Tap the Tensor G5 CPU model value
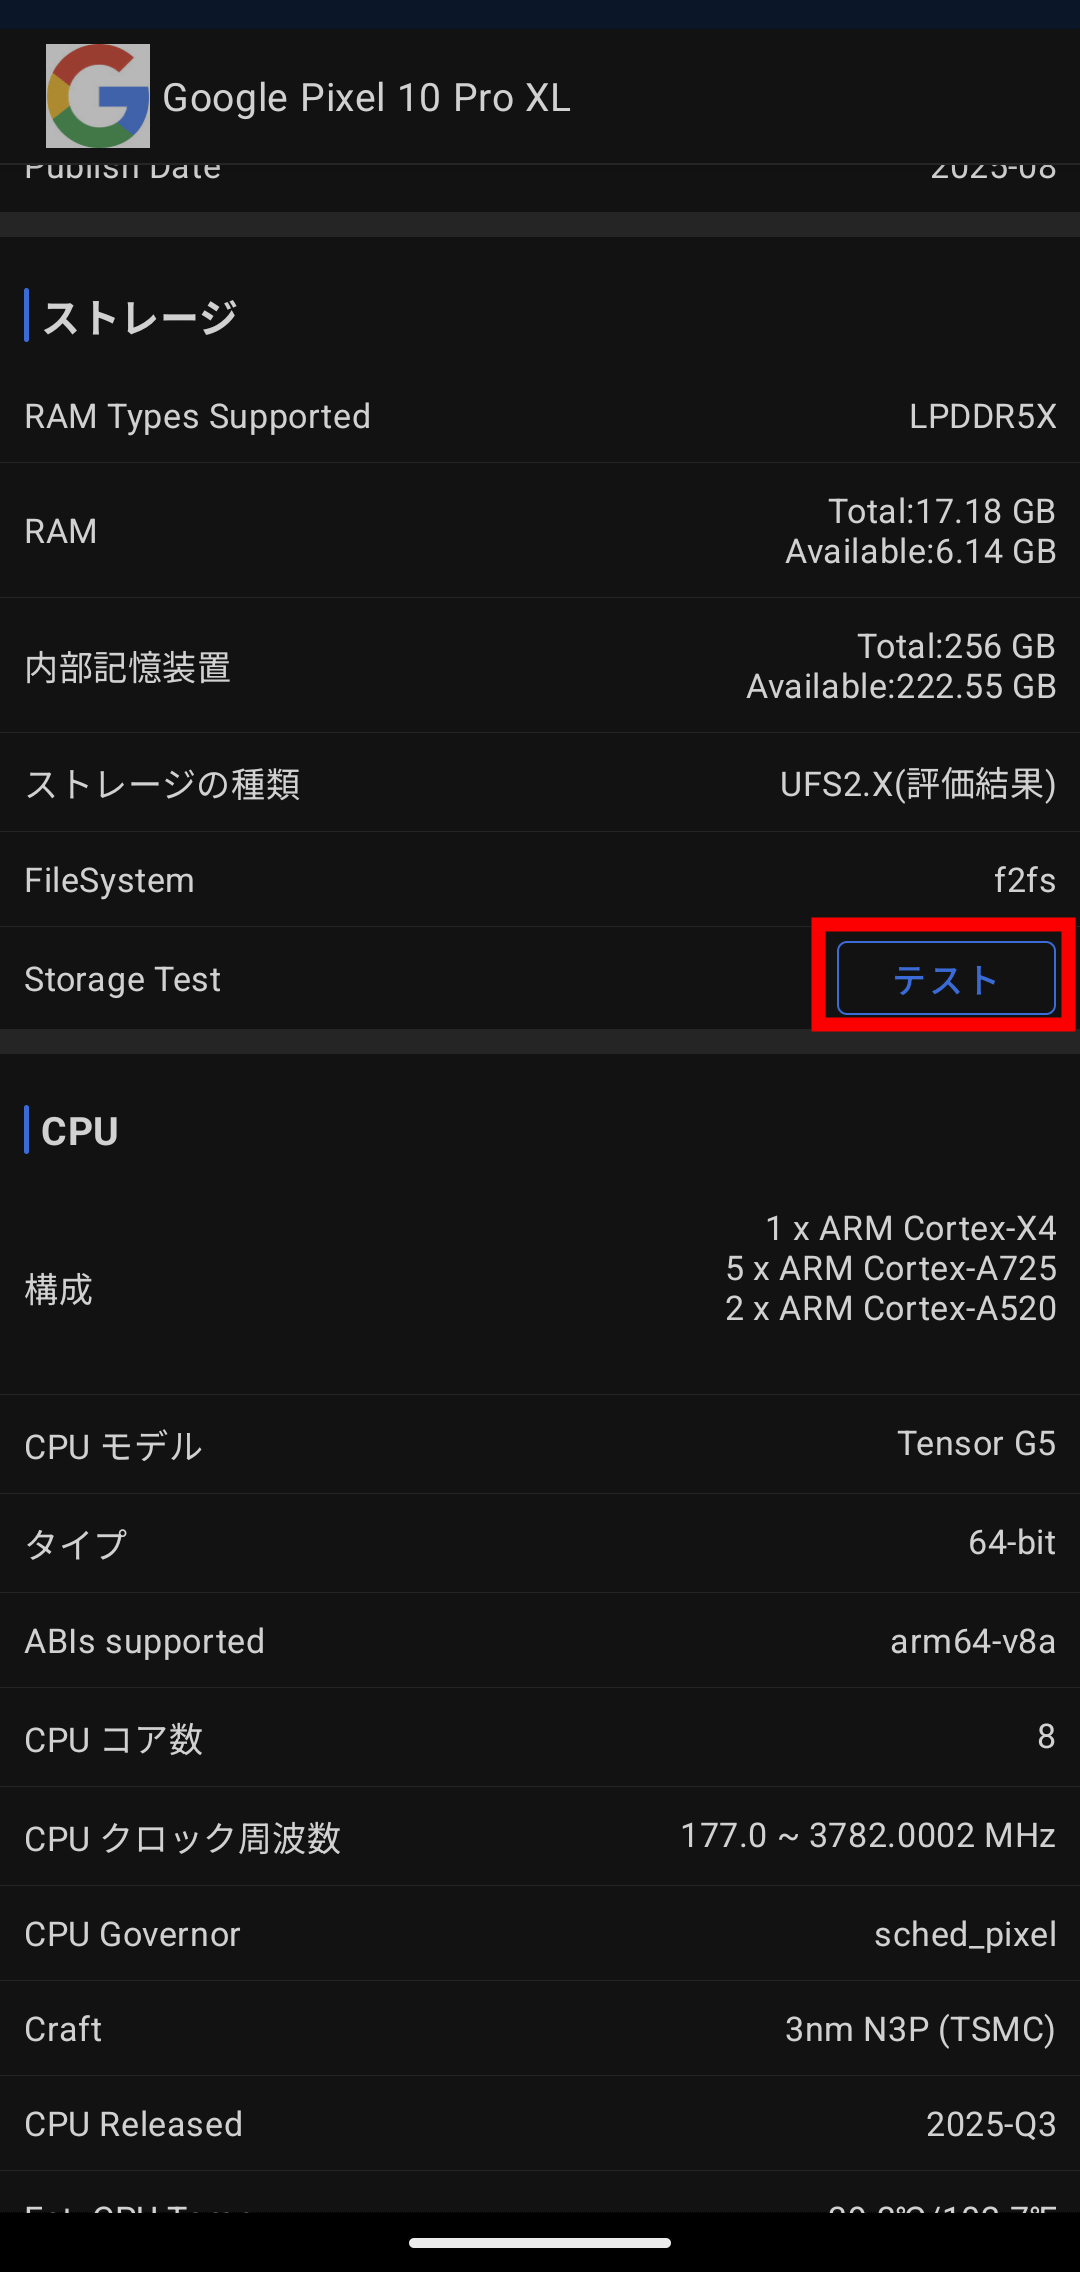Screen dimensions: 1080x2272 pos(975,1444)
